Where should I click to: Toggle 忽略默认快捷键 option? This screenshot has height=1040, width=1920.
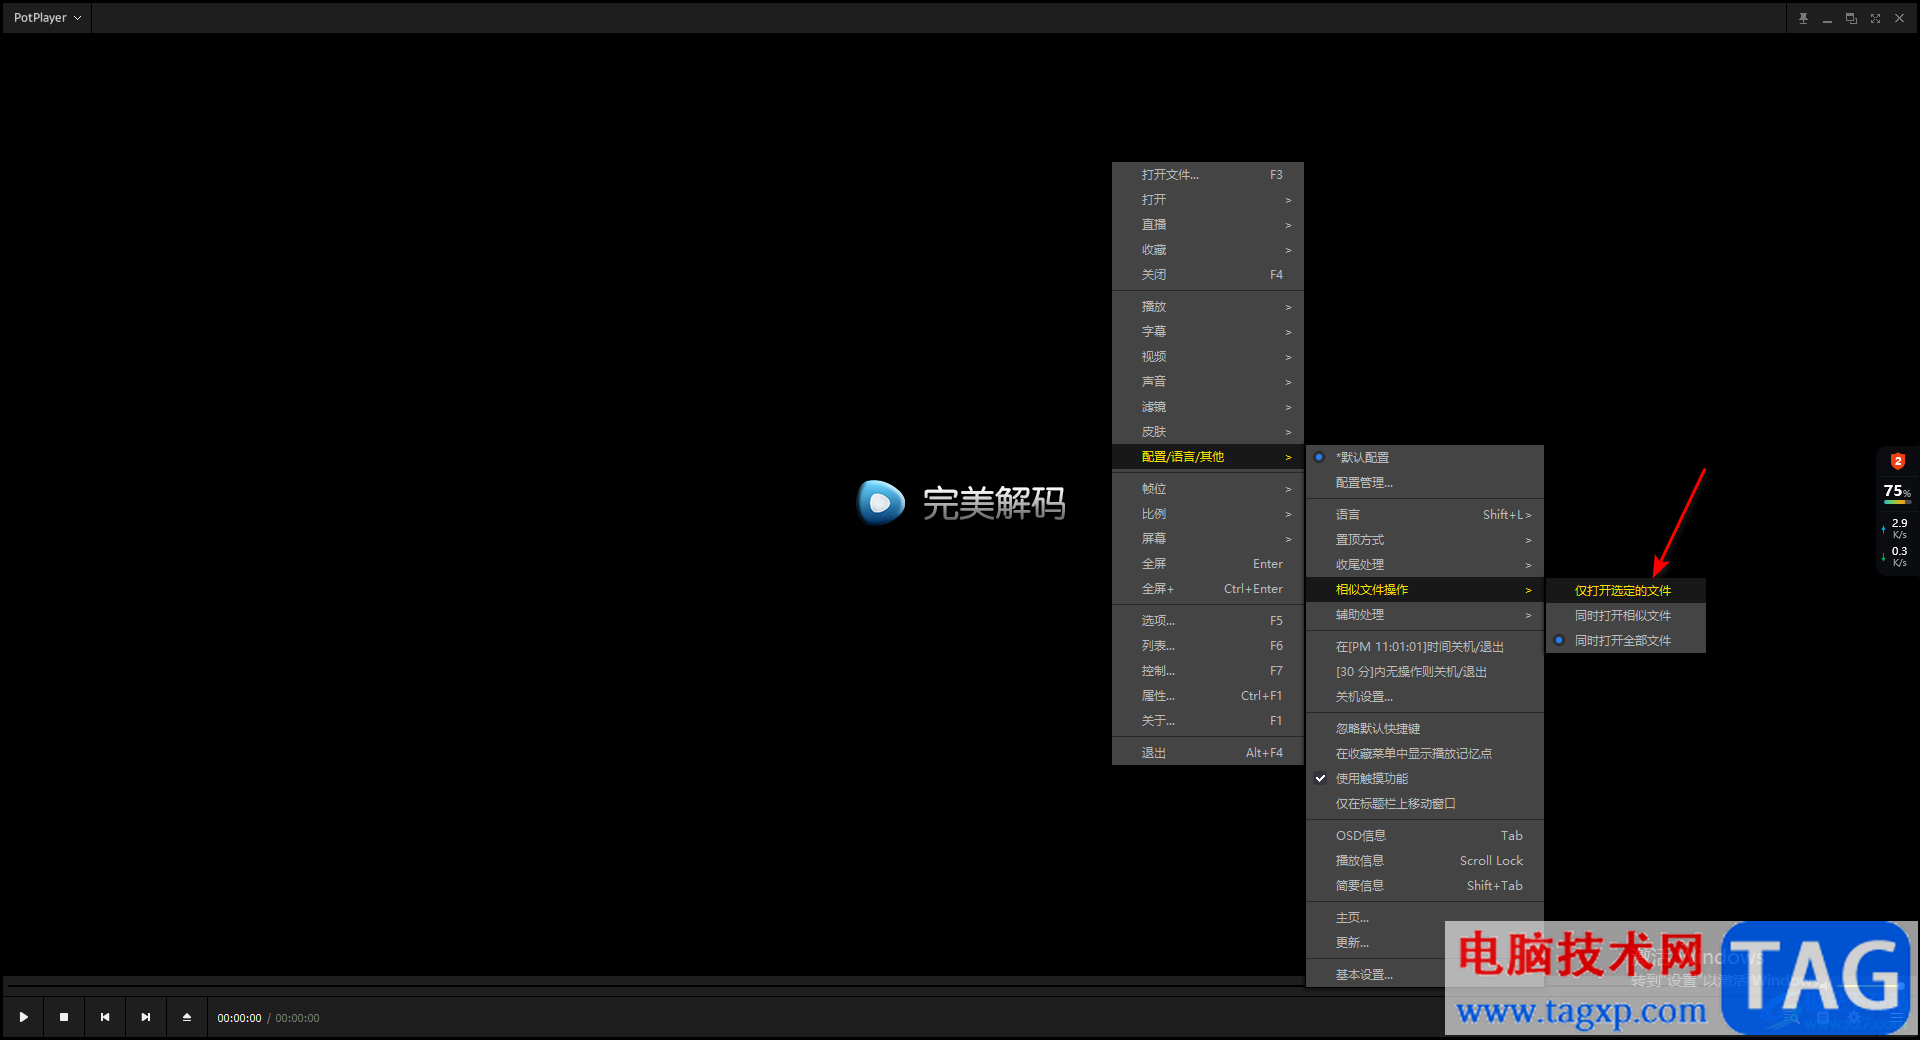pos(1425,728)
